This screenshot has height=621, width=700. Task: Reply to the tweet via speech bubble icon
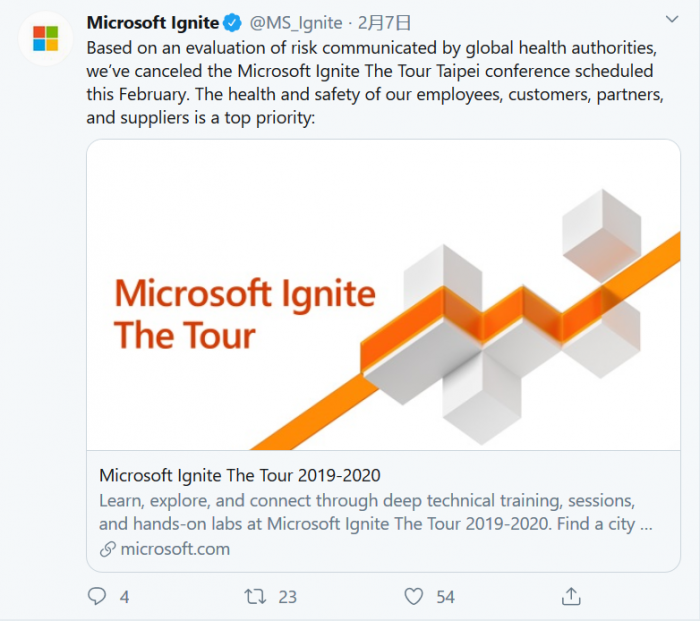click(97, 596)
